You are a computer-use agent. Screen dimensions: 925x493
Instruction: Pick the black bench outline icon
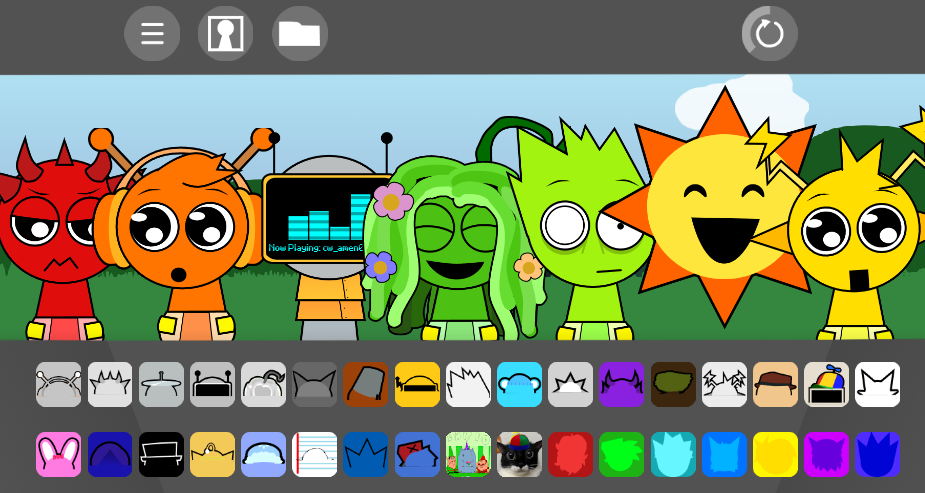pyautogui.click(x=162, y=454)
